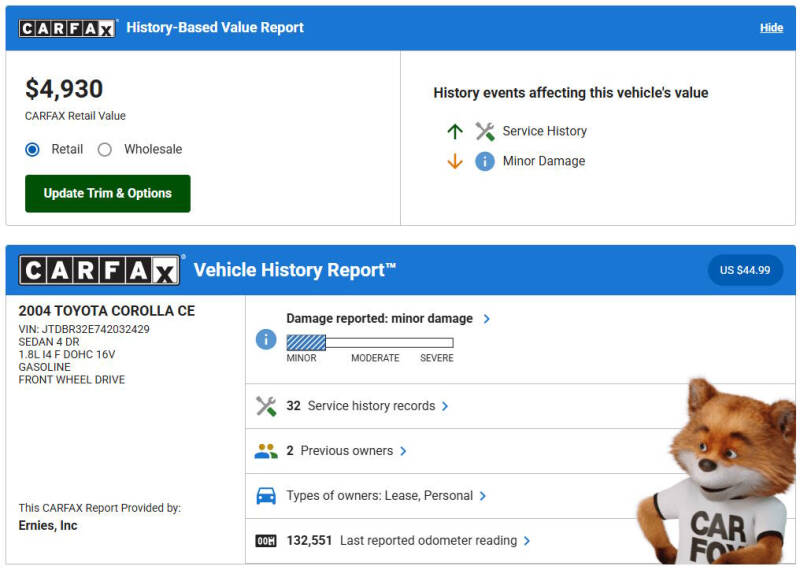Click the blue info icon beside Minor Damage

tap(485, 161)
